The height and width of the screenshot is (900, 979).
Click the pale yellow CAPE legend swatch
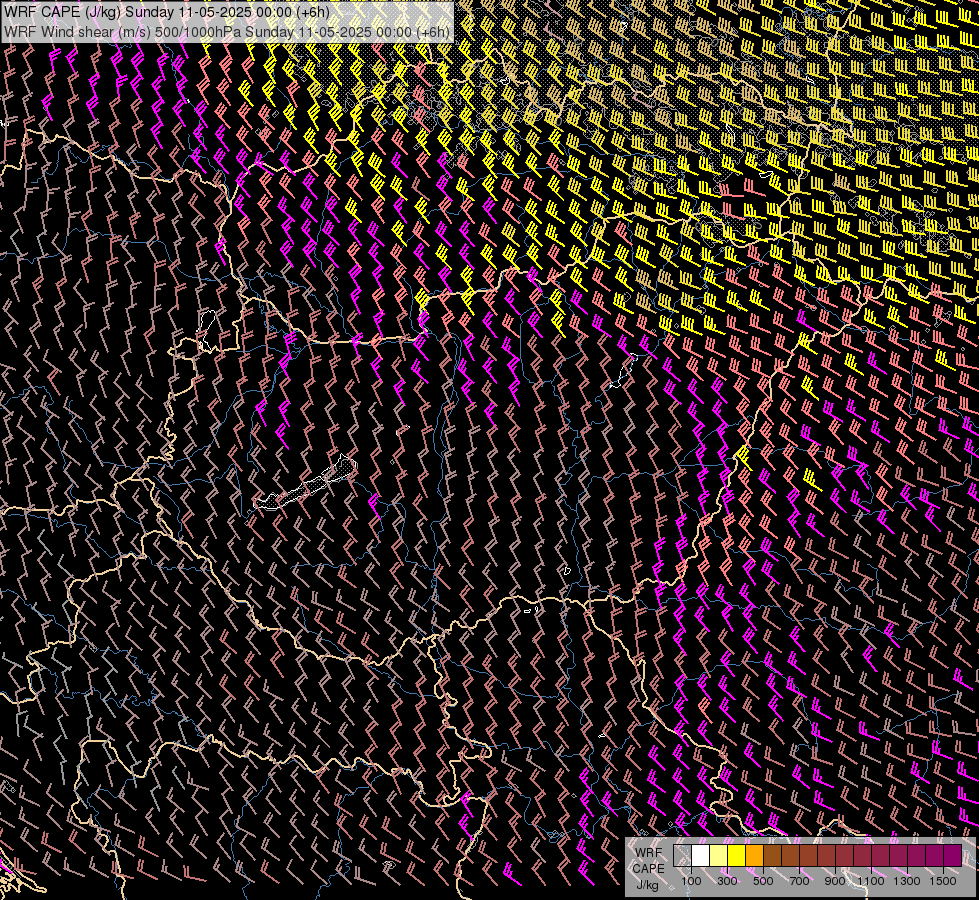click(719, 856)
